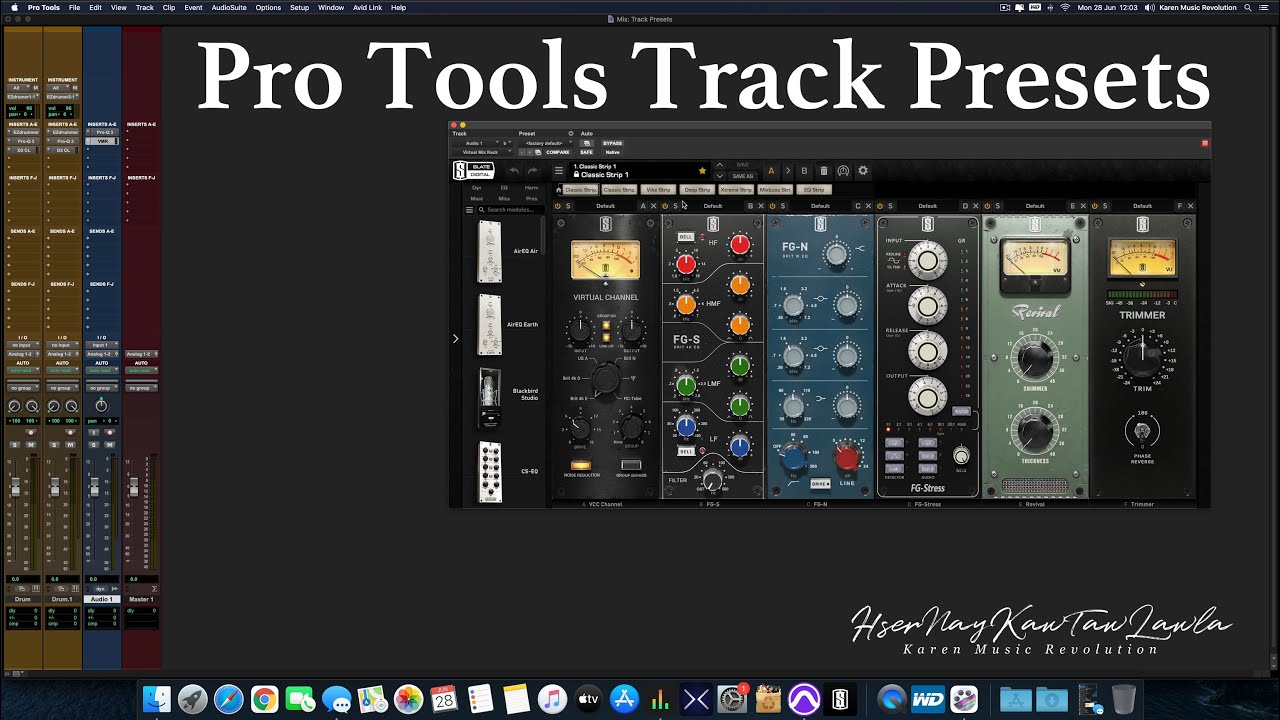The width and height of the screenshot is (1280, 720).
Task: Expand the collapsed panel arrow left of rack
Action: pyautogui.click(x=455, y=338)
